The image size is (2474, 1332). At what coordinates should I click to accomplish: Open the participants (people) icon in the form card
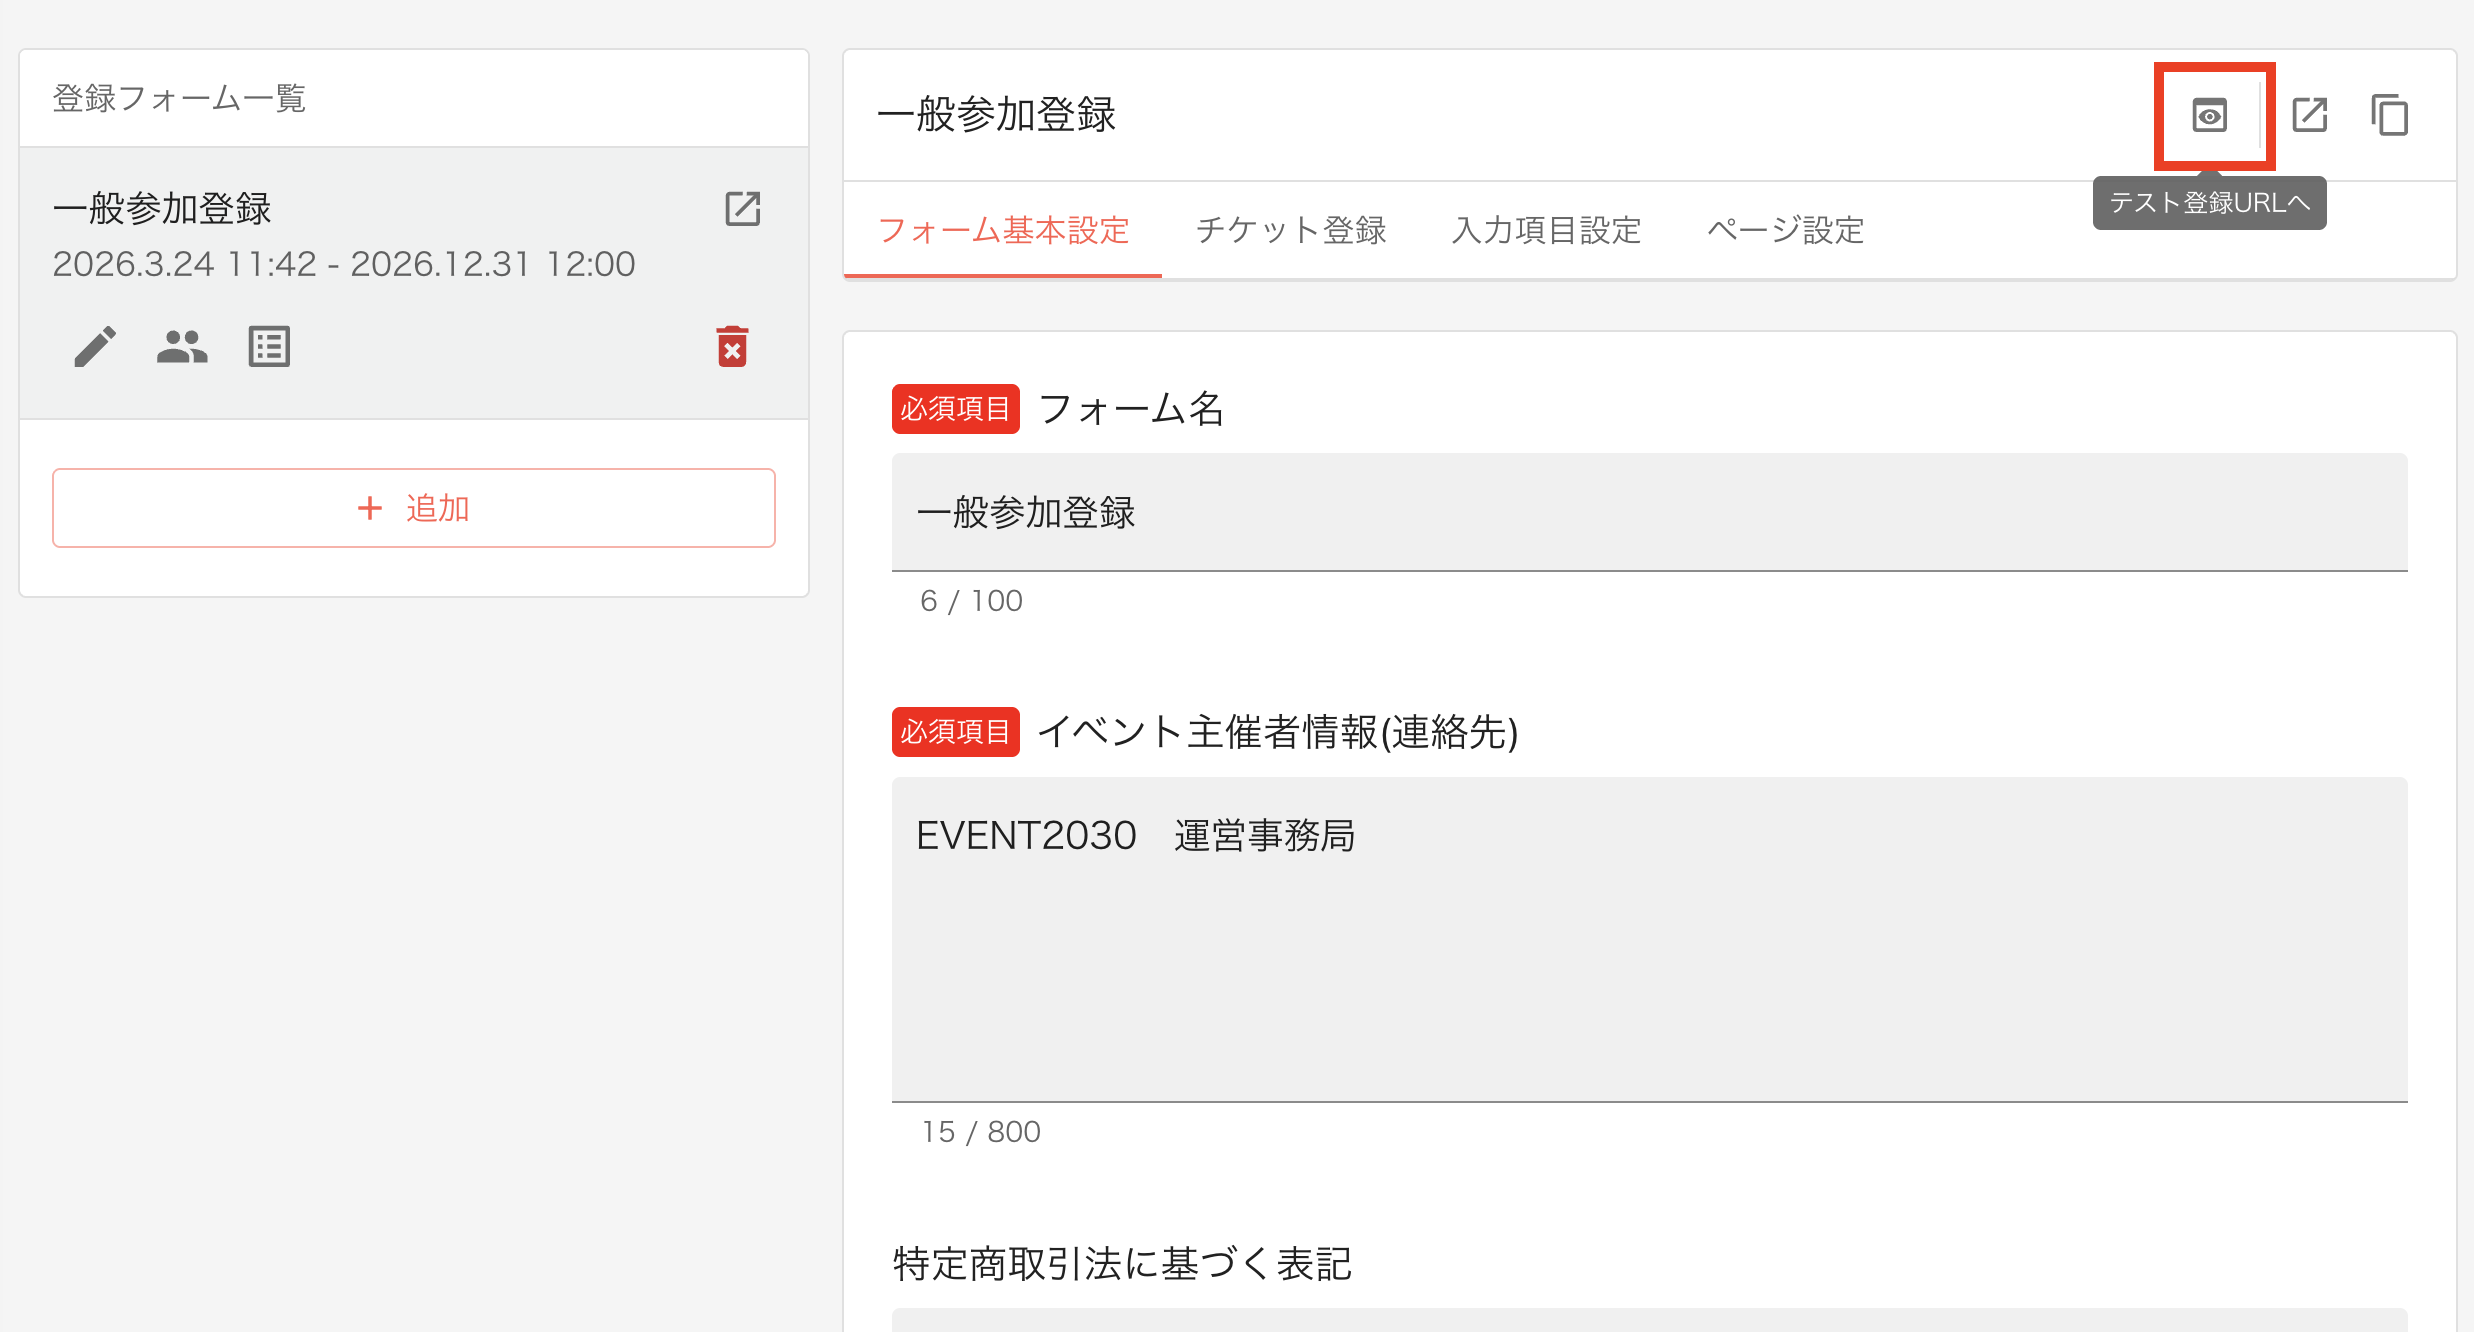coord(182,347)
